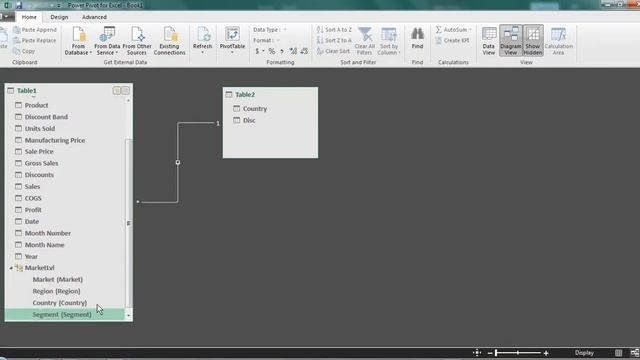Toggle the Calculation Area
The height and width of the screenshot is (360, 640).
[558, 41]
